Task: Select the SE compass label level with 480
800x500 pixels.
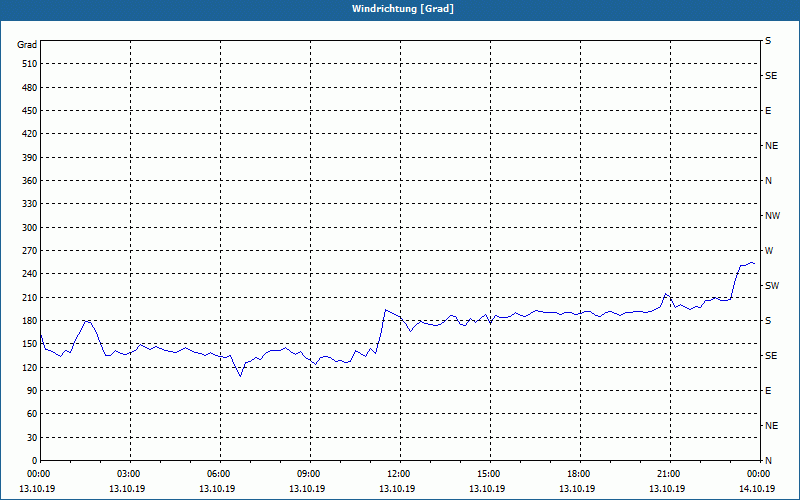Action: (x=771, y=76)
